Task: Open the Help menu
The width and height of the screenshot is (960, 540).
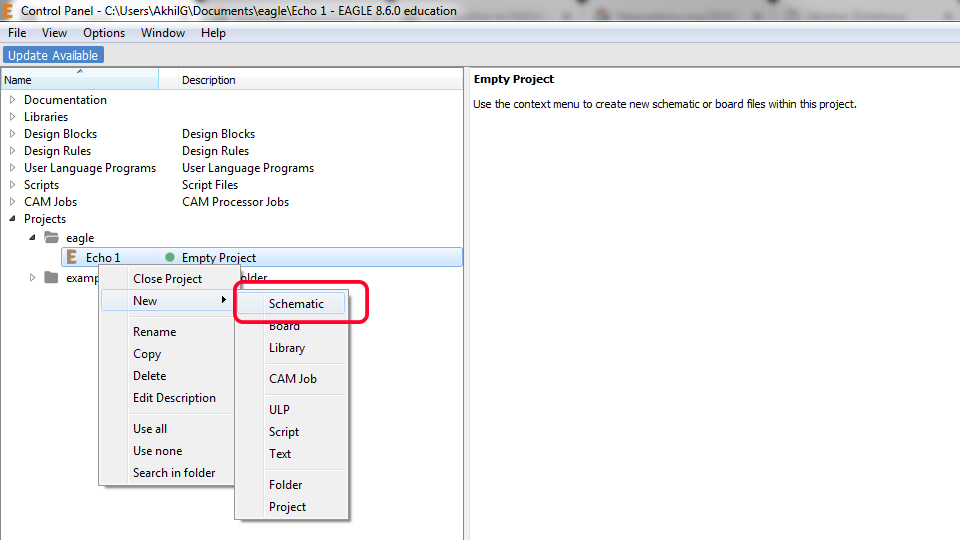Action: click(x=213, y=33)
